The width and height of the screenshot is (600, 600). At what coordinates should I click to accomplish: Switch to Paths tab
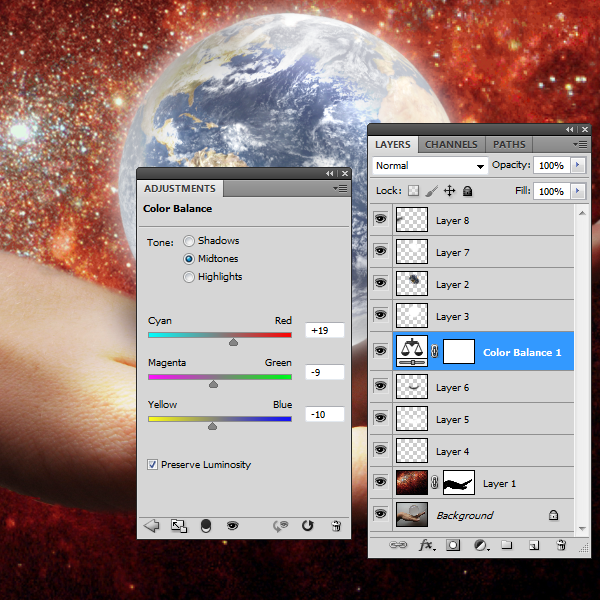pyautogui.click(x=509, y=145)
